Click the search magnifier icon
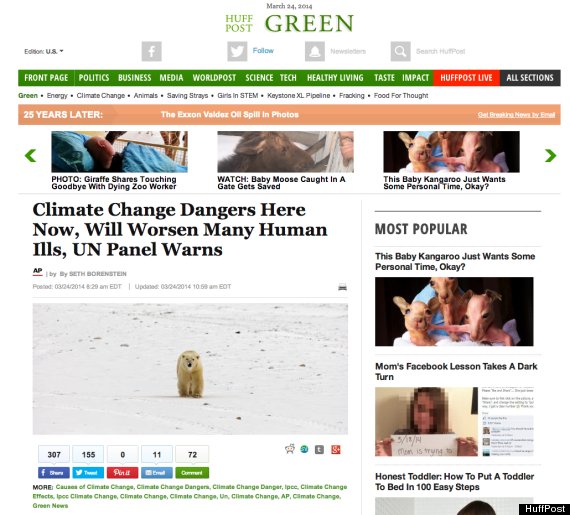The width and height of the screenshot is (570, 515). [401, 51]
